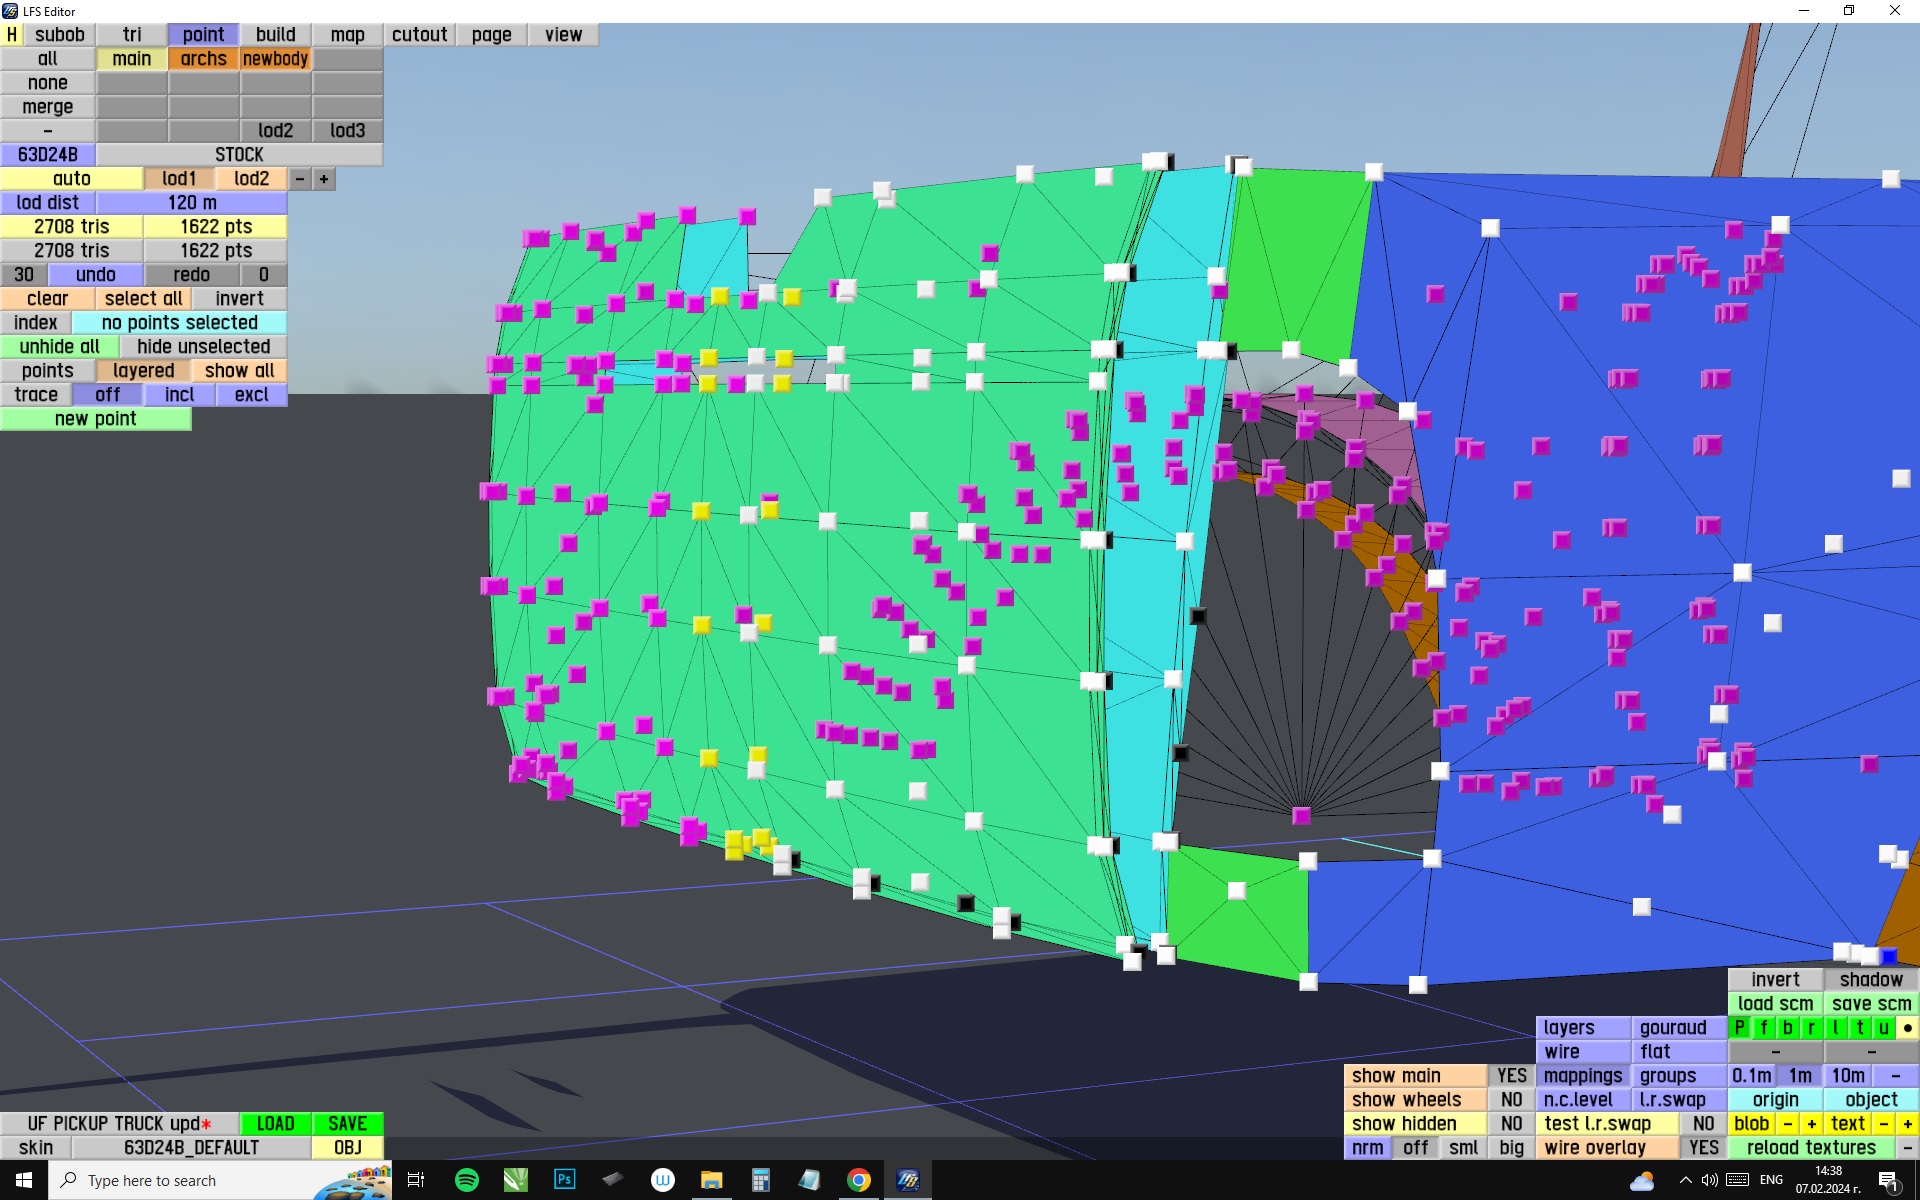
Task: Select the front view 'f' button
Action: (x=1763, y=1027)
